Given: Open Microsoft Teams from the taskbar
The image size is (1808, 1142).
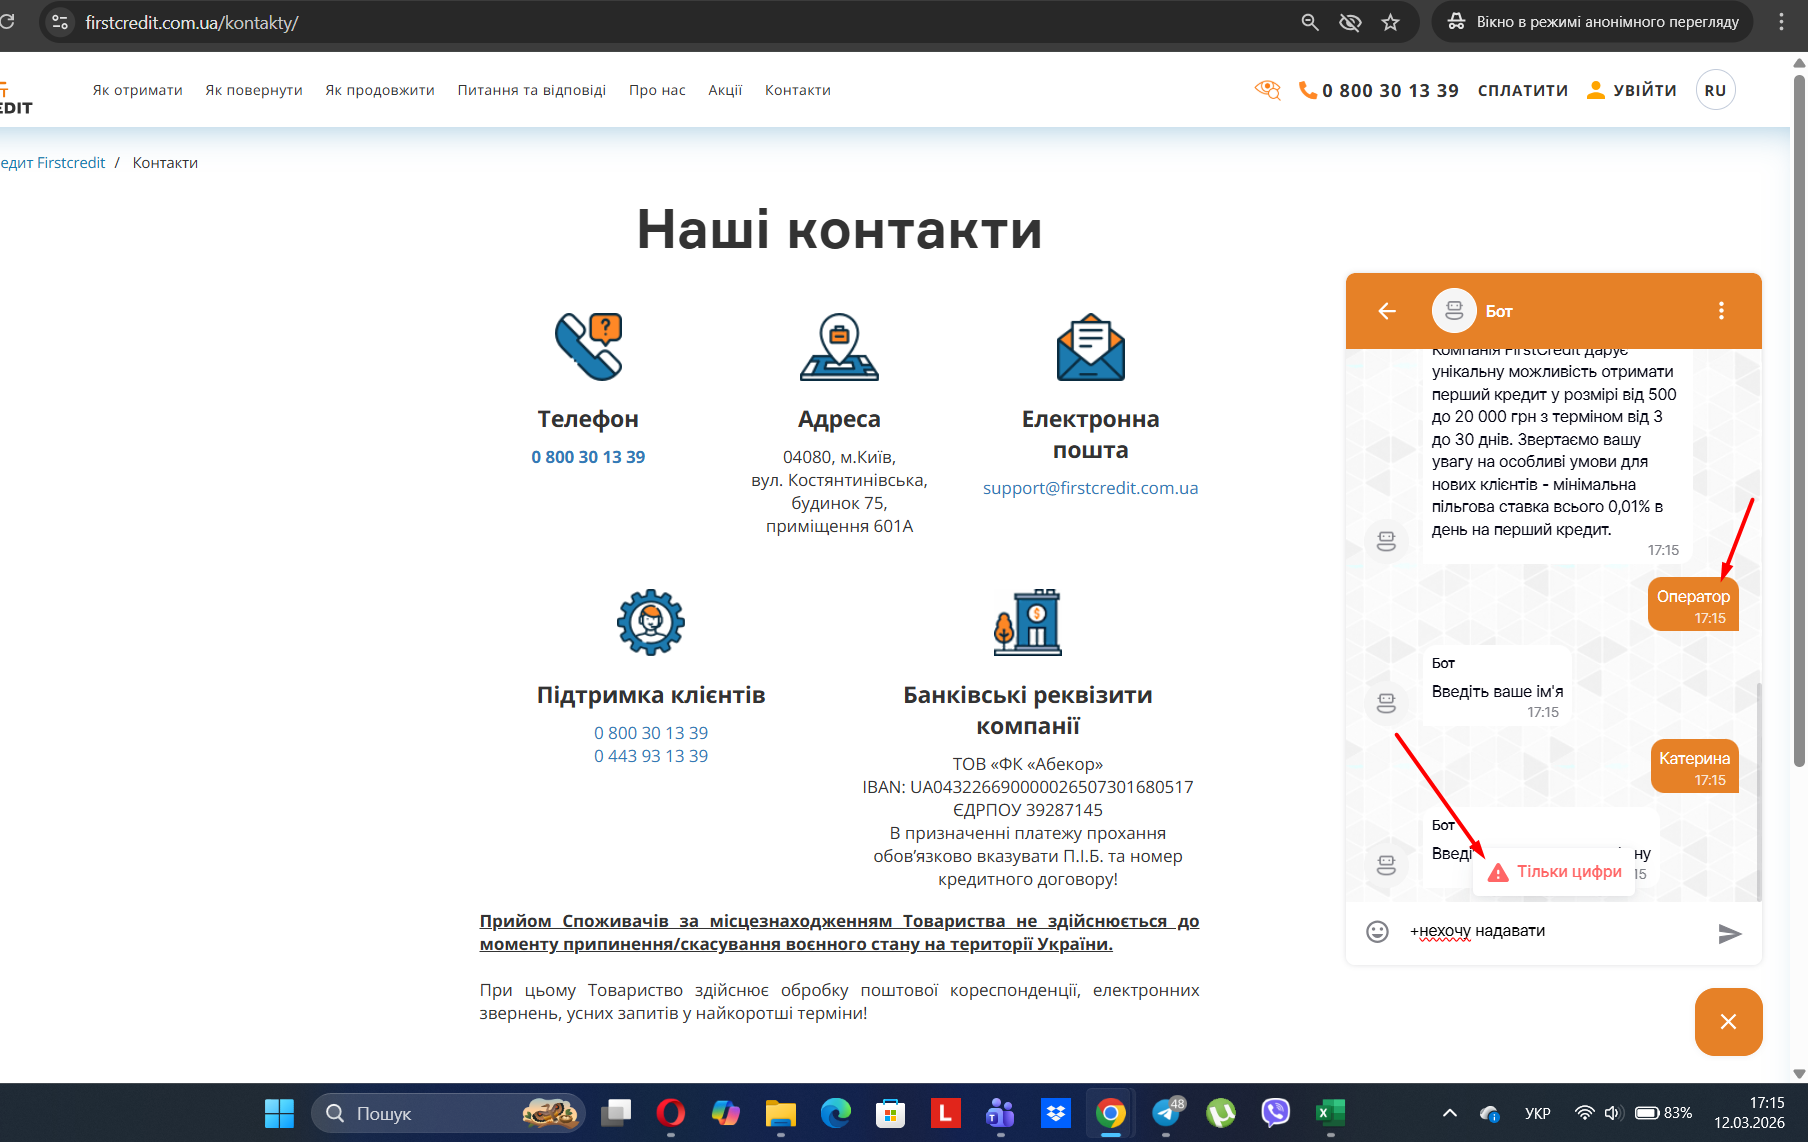Looking at the screenshot, I should [1000, 1113].
